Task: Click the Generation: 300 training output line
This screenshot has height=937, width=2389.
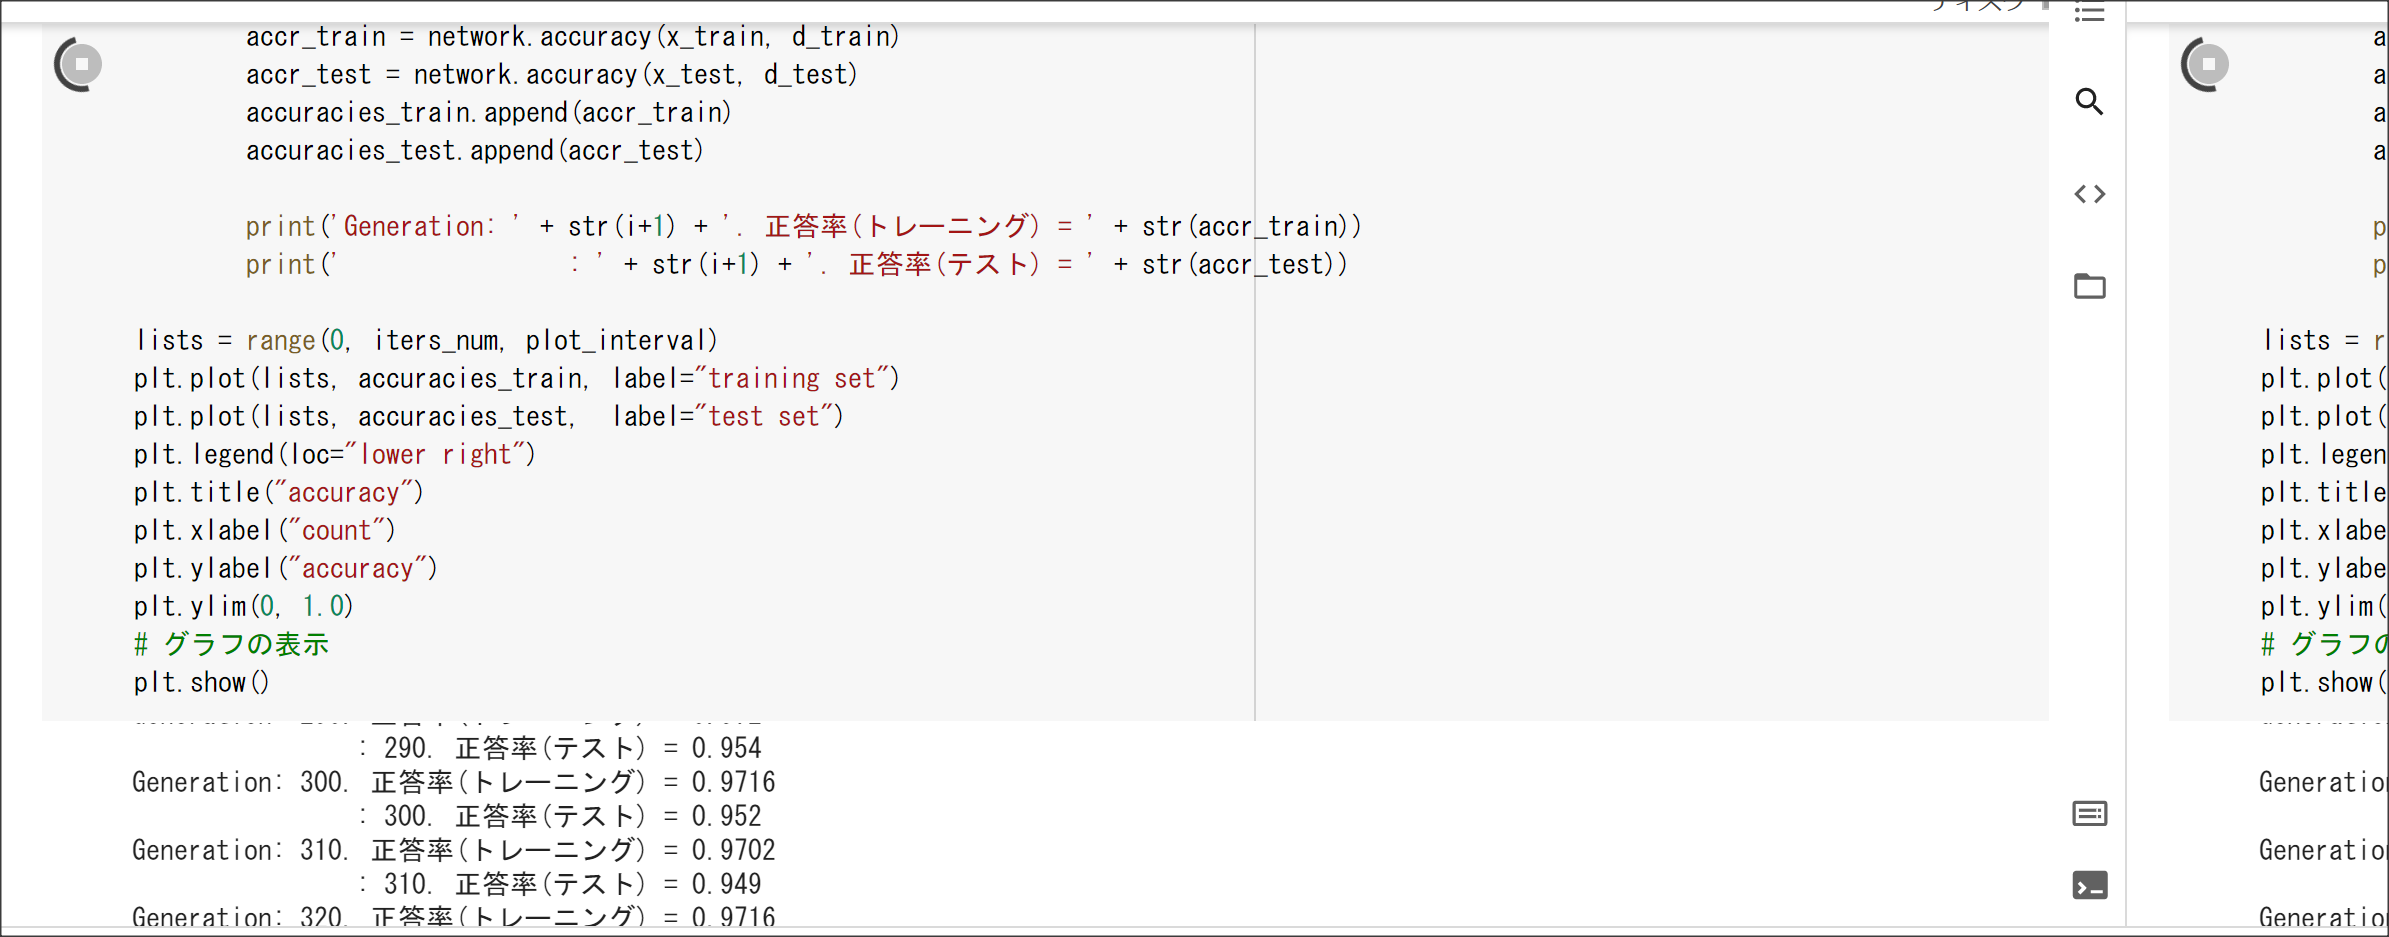Action: [x=454, y=782]
